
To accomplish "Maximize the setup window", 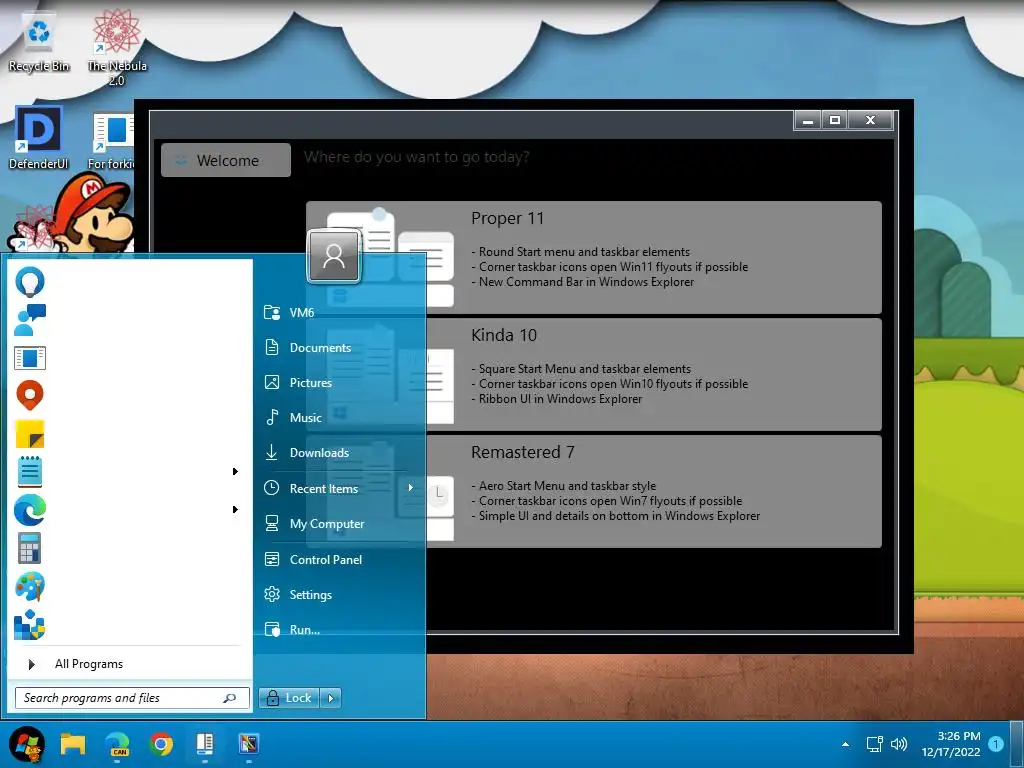I will tap(835, 120).
